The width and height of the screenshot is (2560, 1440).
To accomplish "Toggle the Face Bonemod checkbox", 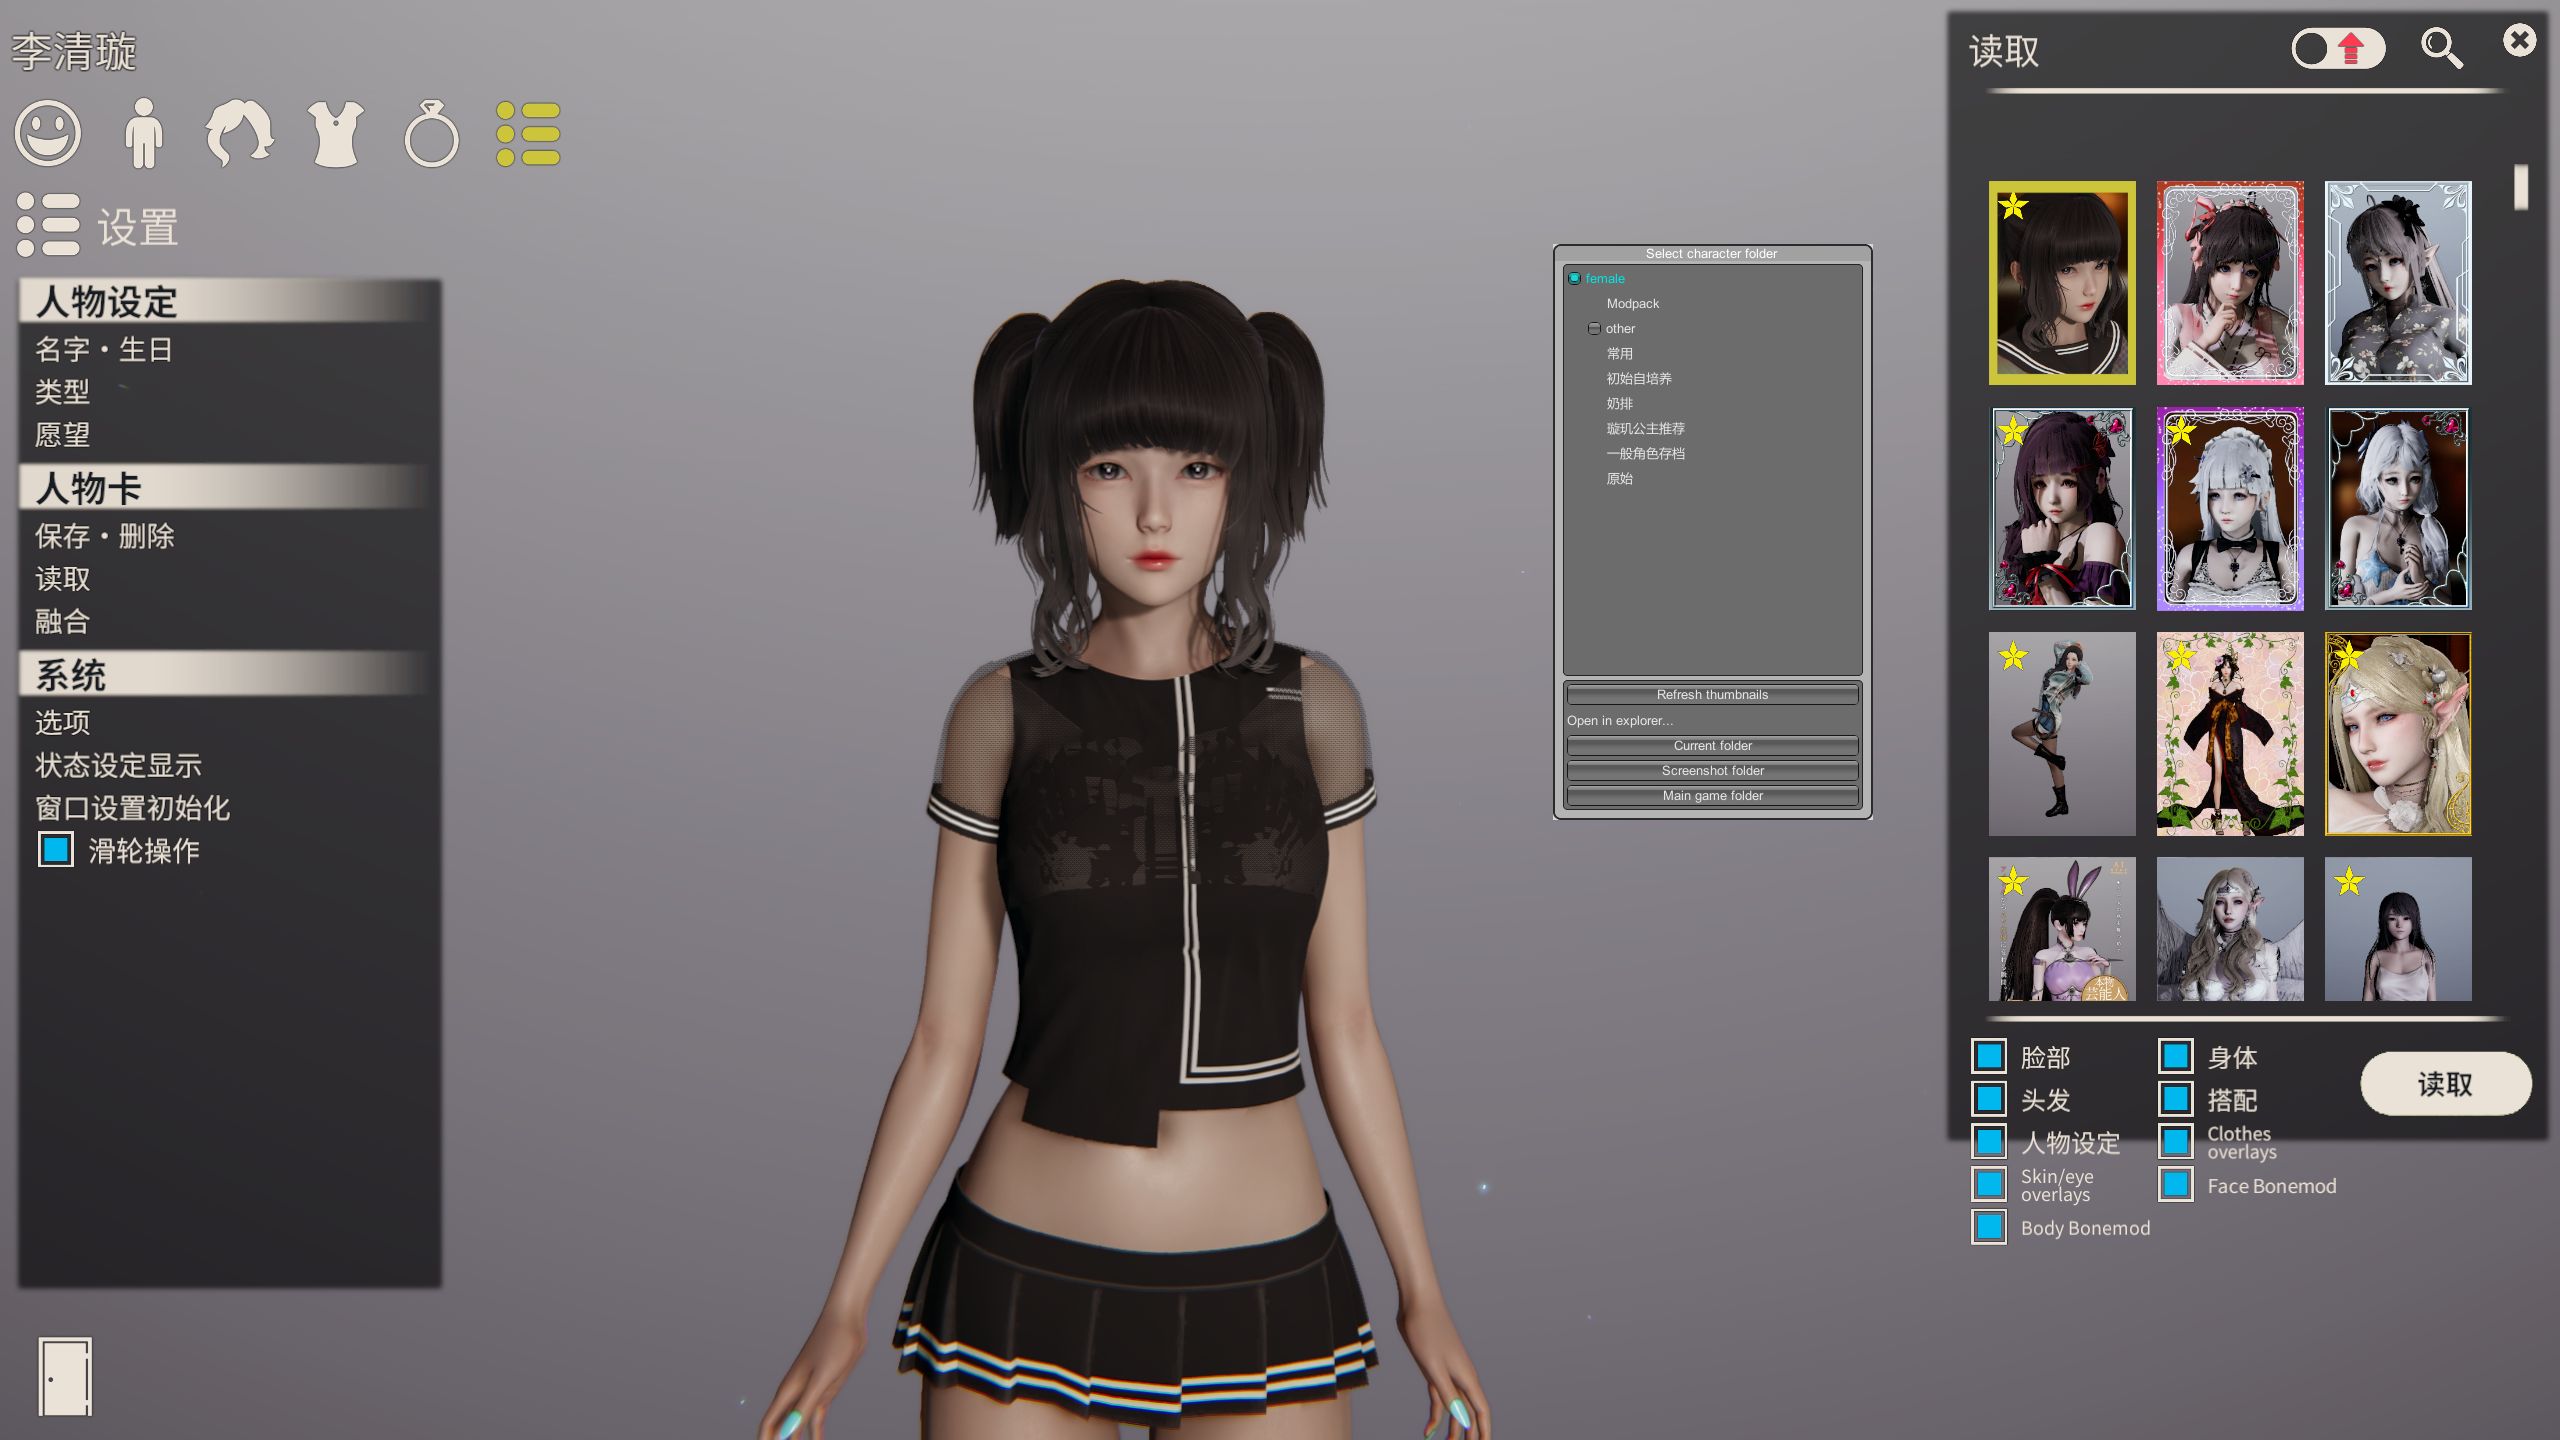I will (x=2175, y=1185).
